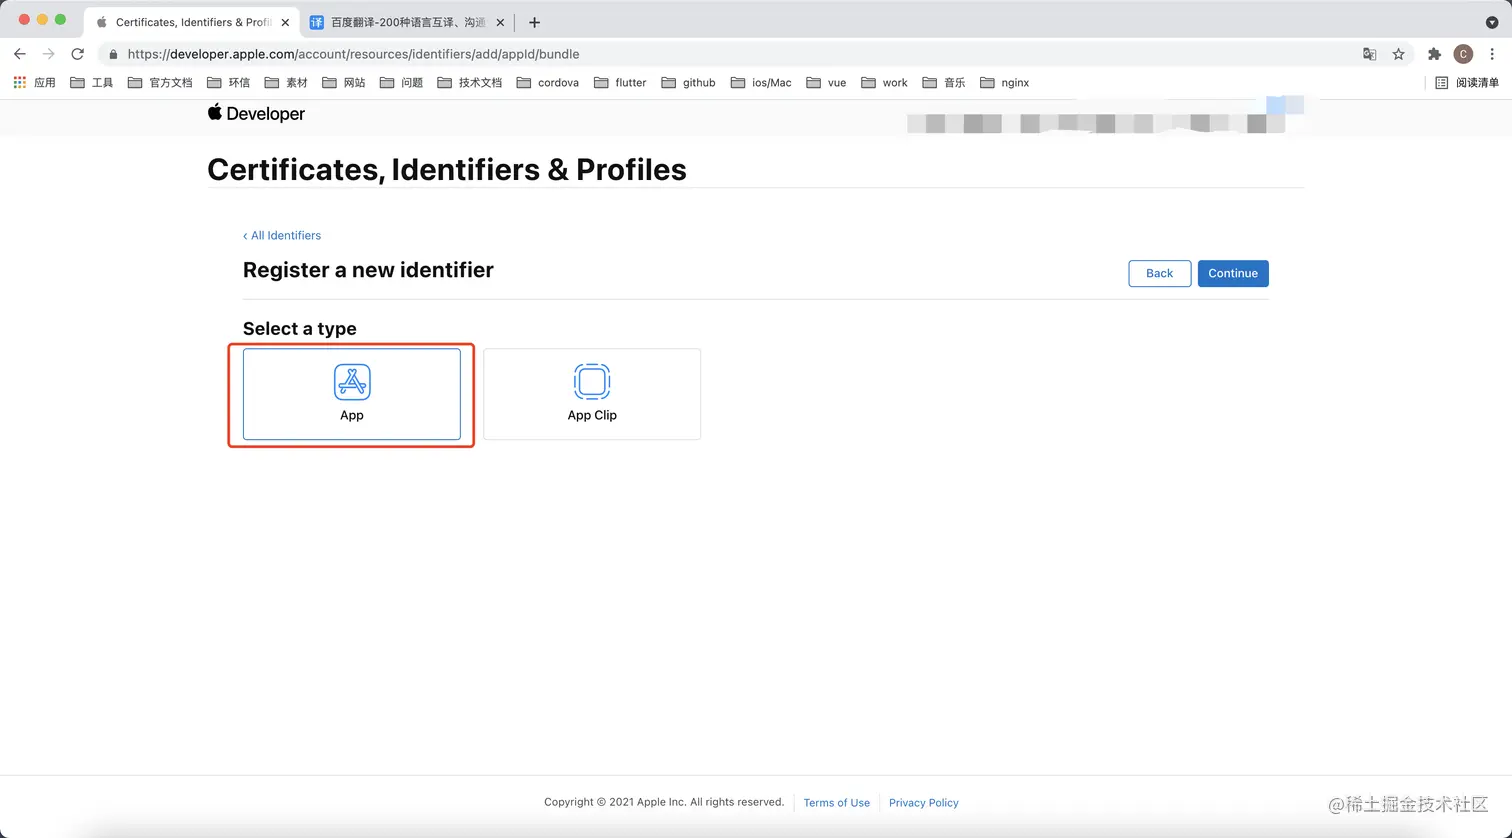Open the 环信 bookmarks folder

click(x=228, y=83)
